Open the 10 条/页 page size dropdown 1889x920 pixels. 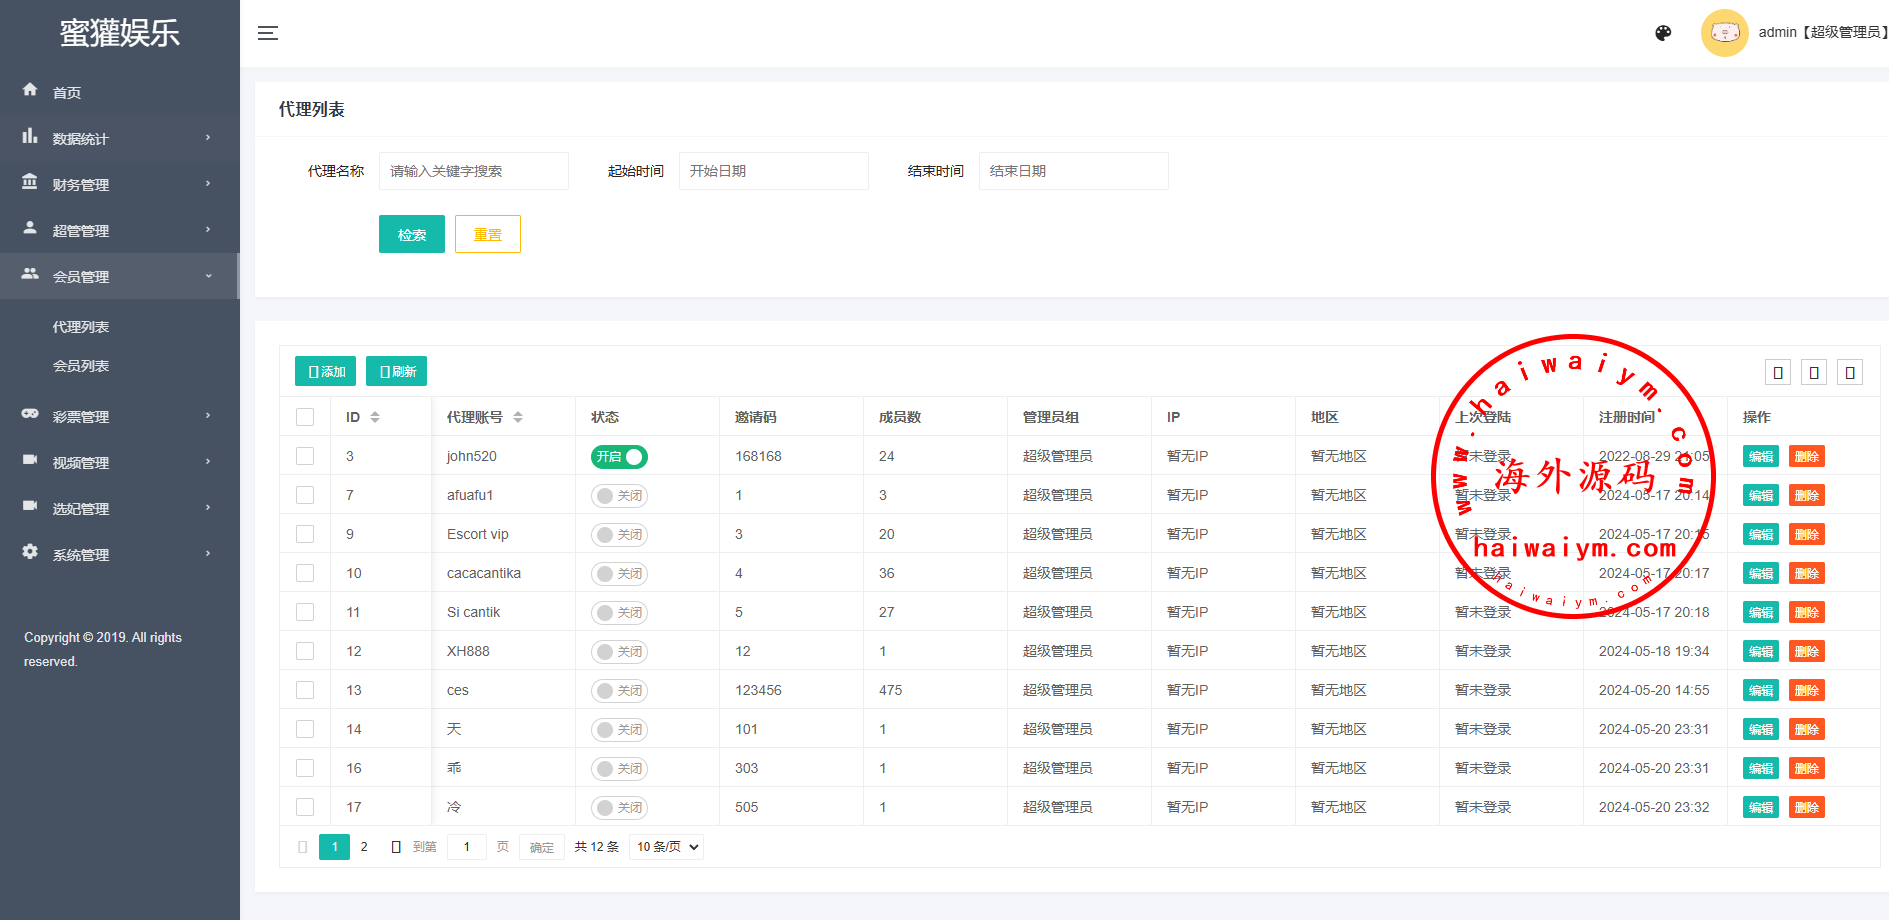point(667,847)
